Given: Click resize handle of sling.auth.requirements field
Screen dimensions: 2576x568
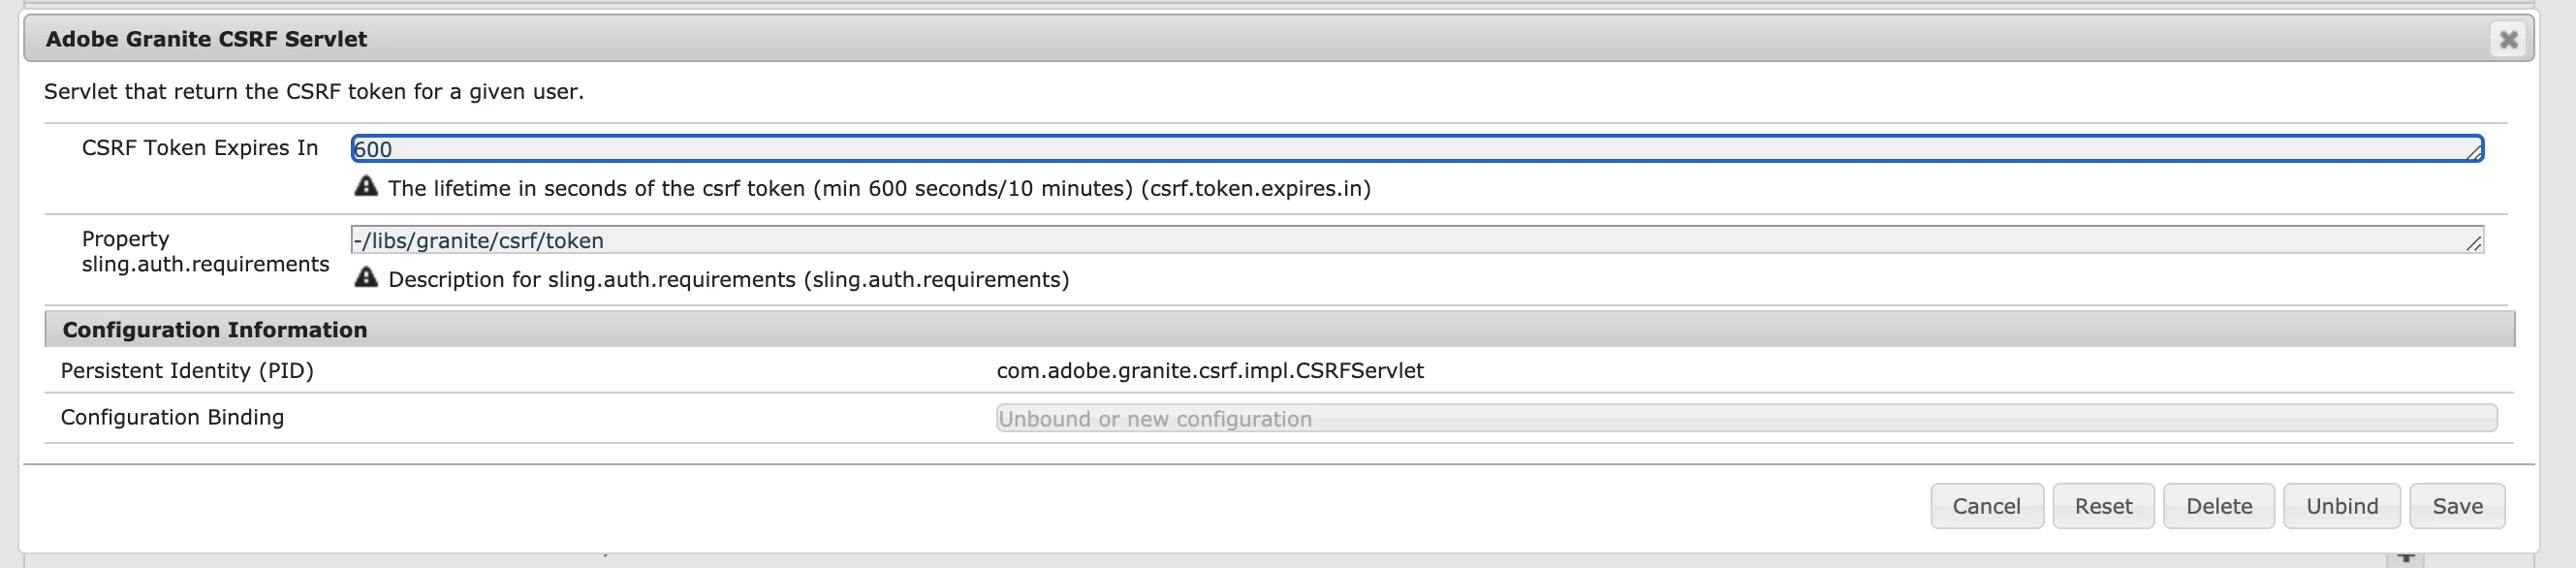Looking at the screenshot, I should click(x=2473, y=243).
